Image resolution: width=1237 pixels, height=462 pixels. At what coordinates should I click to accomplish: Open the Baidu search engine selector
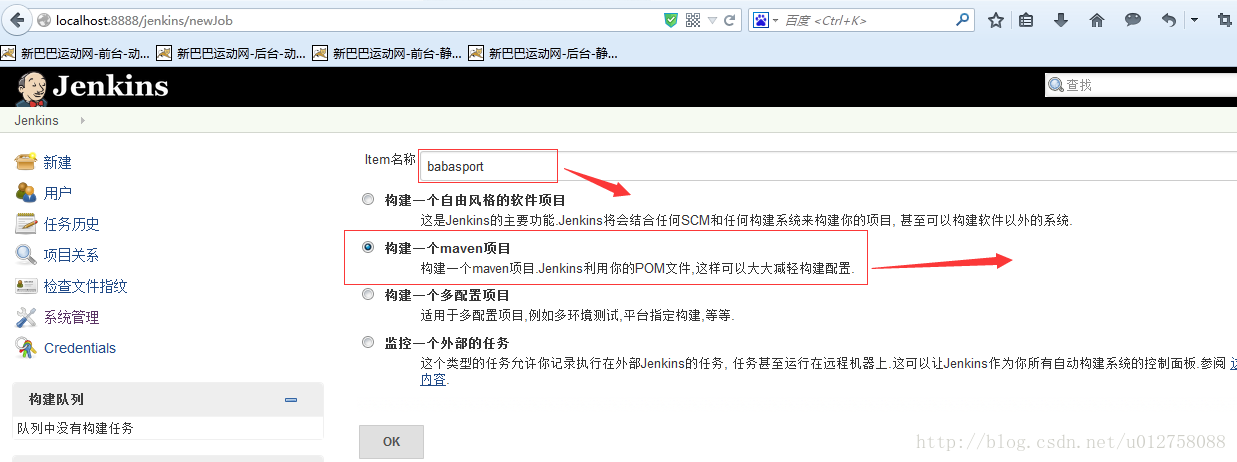(766, 20)
